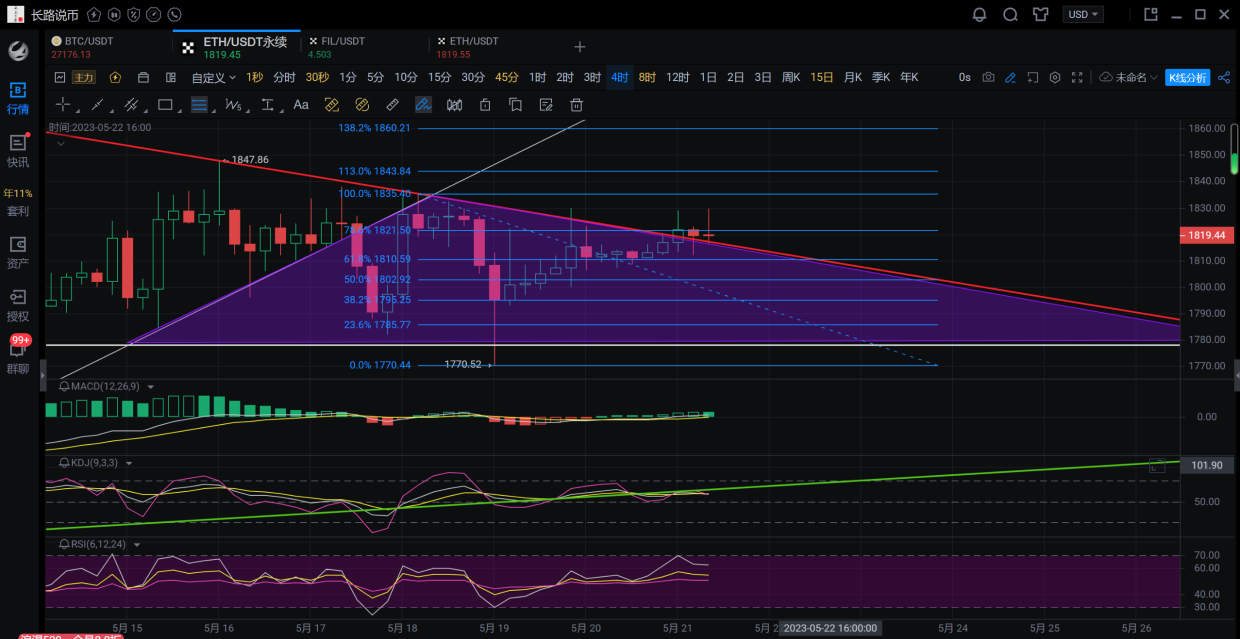Select the 1日 timeframe

(x=708, y=77)
